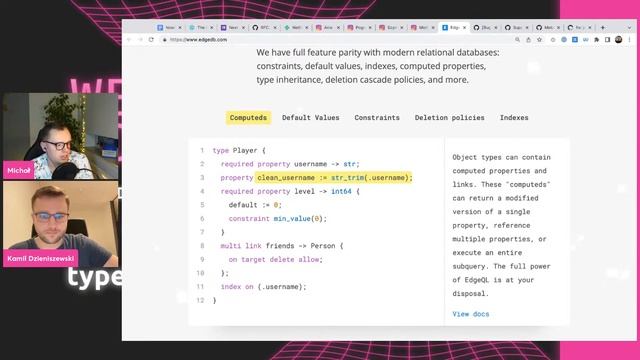This screenshot has height=360, width=640.
Task: Select the Deletion policies tab
Action: (x=449, y=118)
